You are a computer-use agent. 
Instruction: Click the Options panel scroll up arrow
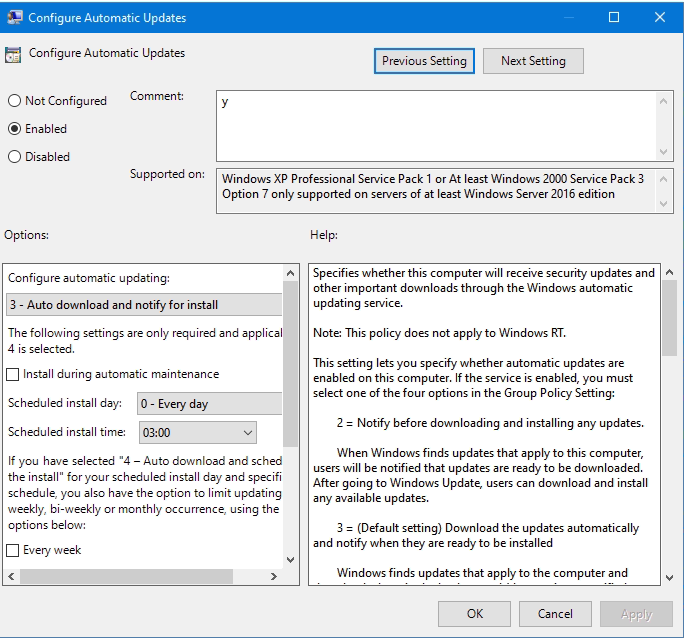pos(291,273)
